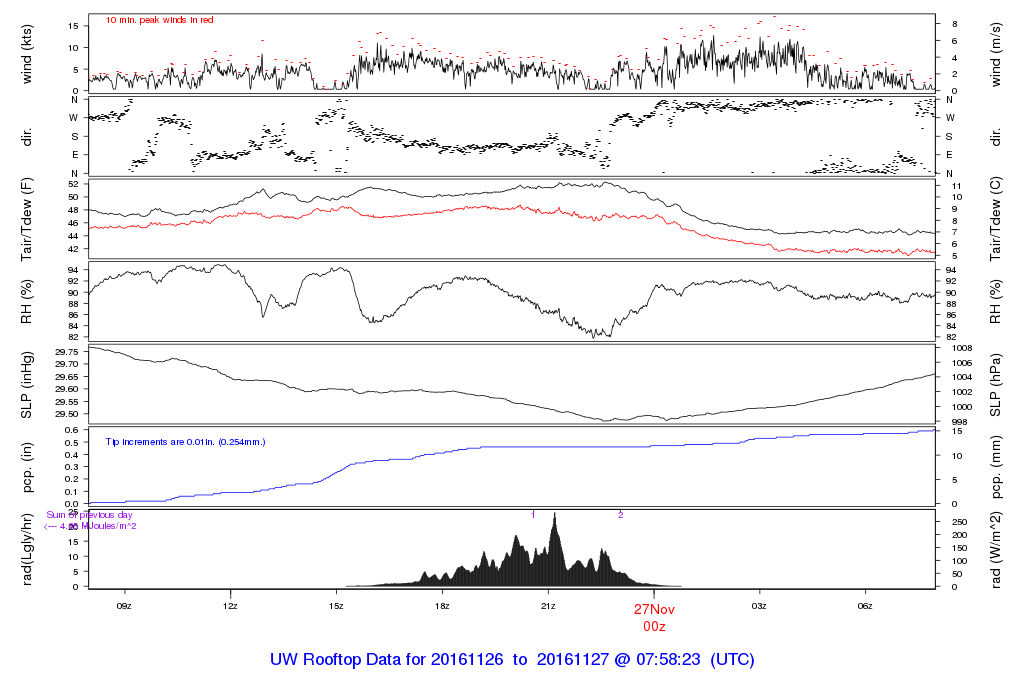Click the left 'Tair/Tdew (F)' axis title
The image size is (1024, 700).
point(27,220)
